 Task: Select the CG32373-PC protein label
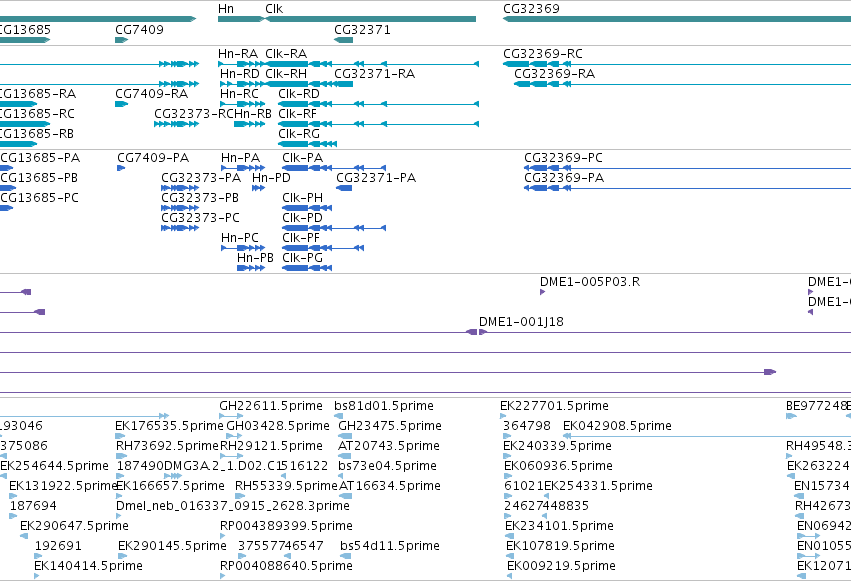[x=200, y=218]
